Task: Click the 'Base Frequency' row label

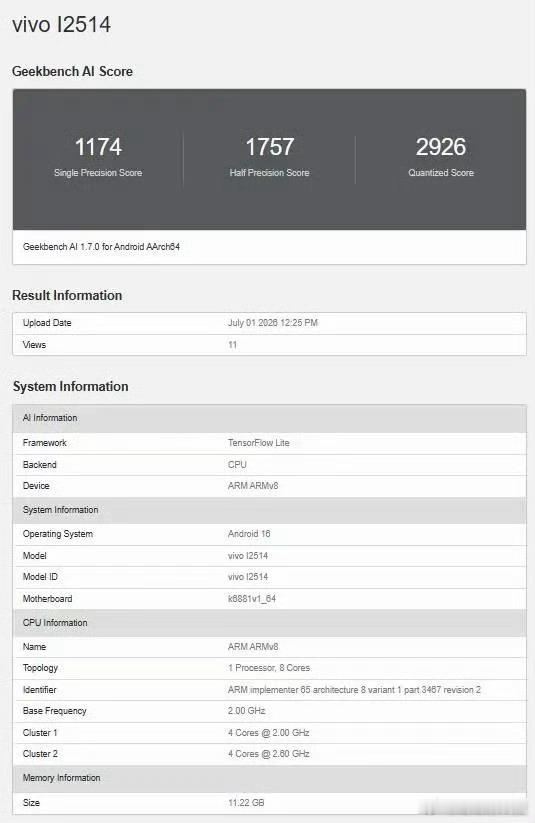Action: point(55,711)
